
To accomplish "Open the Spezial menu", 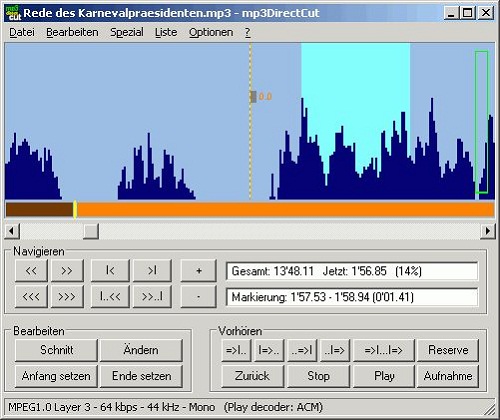I will pos(127,32).
